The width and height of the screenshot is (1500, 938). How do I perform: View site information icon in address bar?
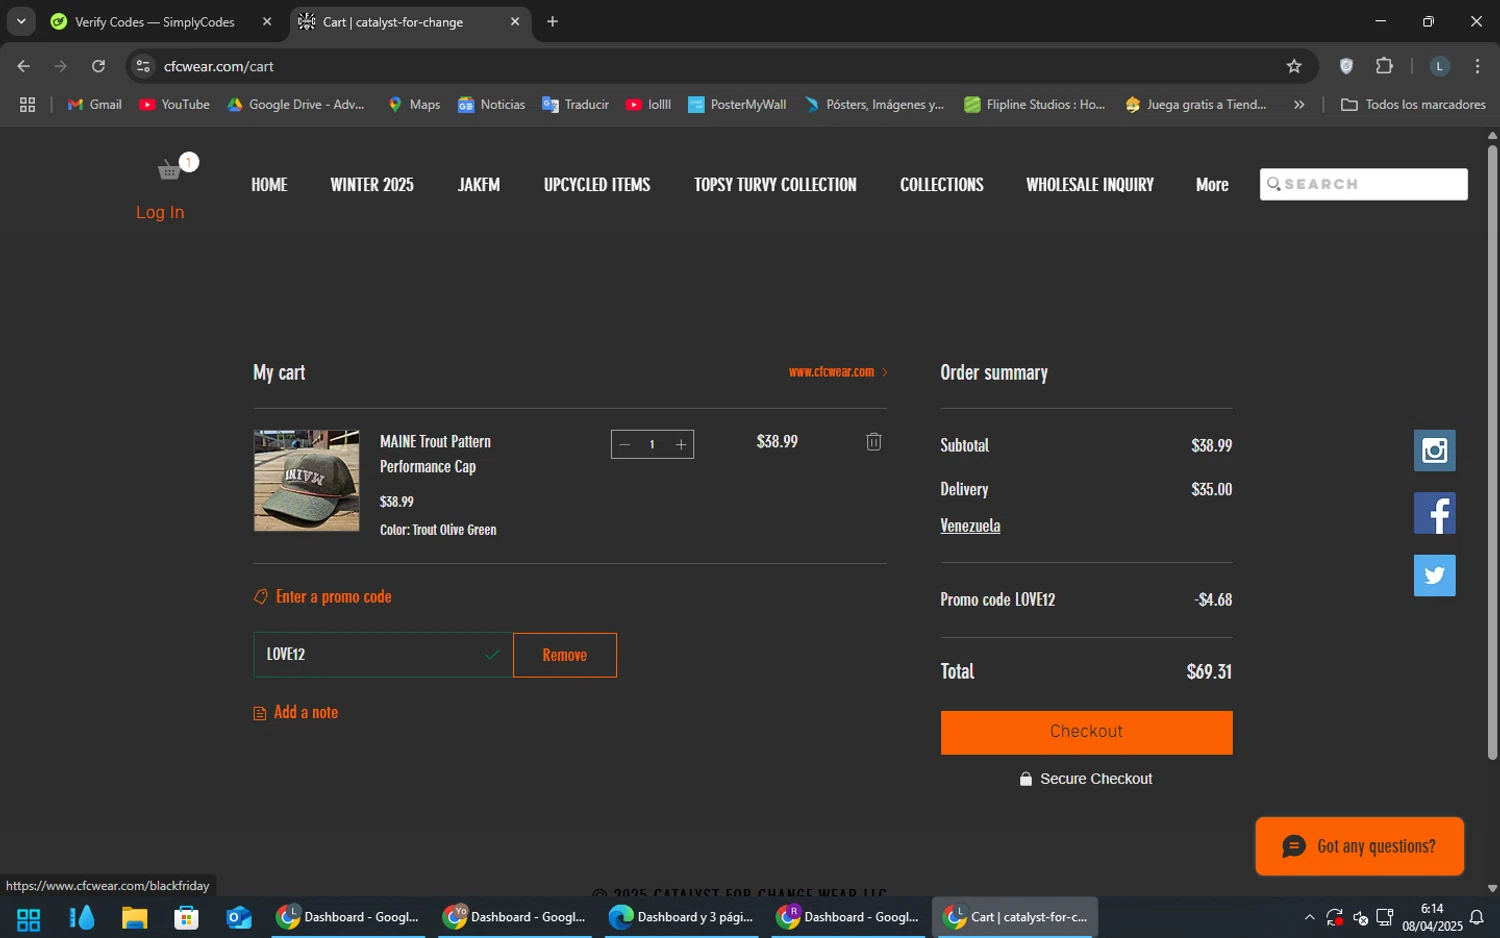[143, 66]
